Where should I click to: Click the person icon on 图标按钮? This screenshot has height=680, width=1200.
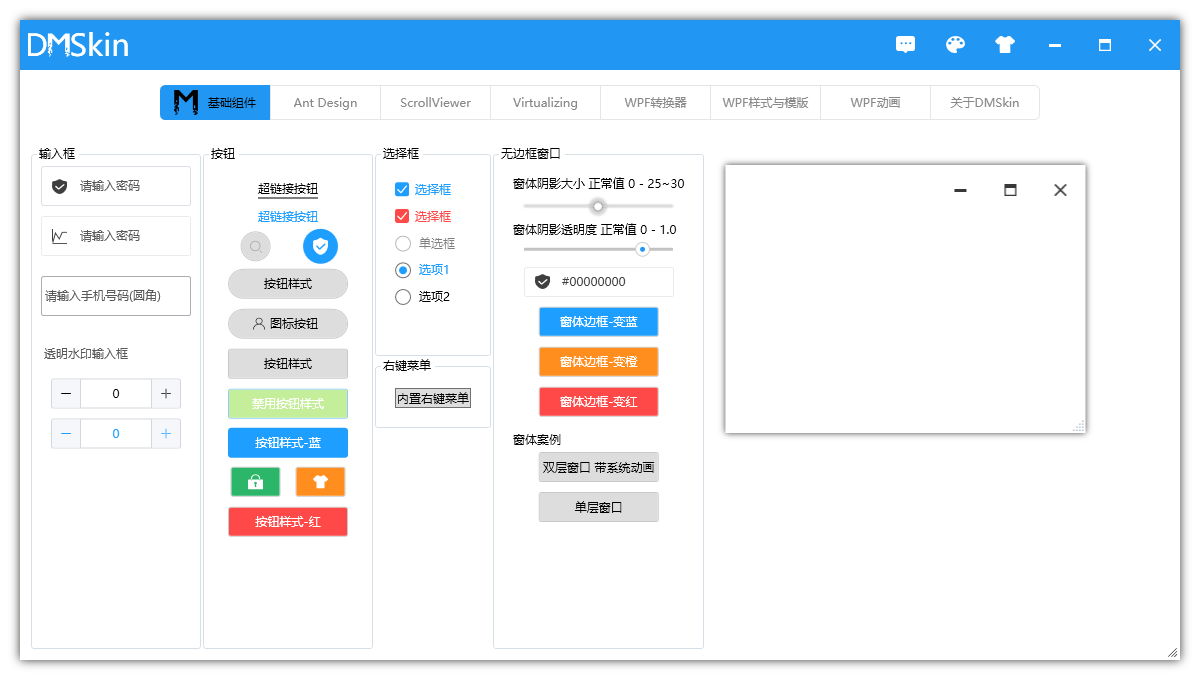point(260,323)
